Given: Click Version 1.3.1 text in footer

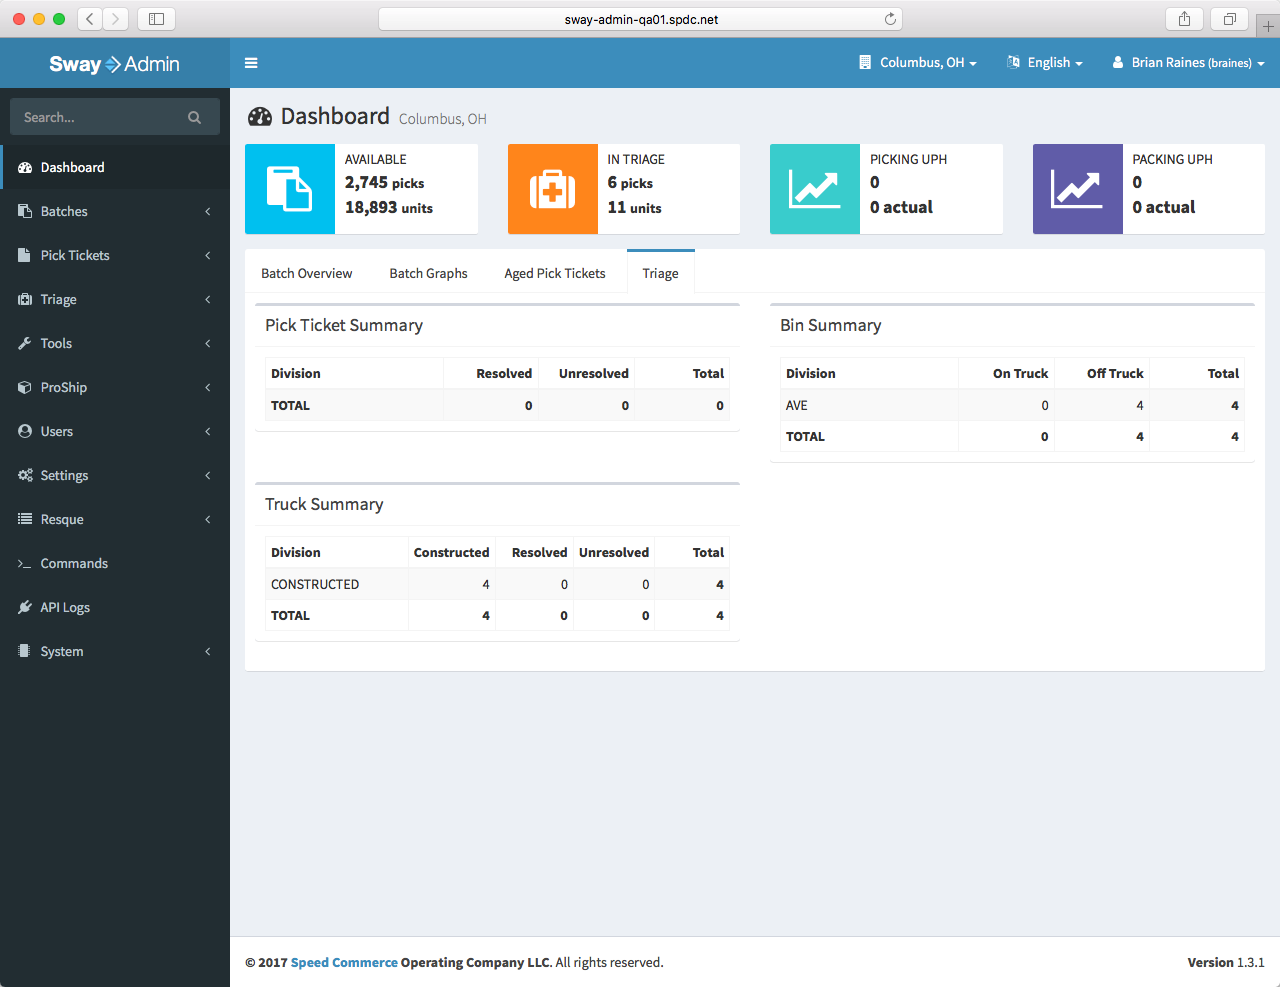Looking at the screenshot, I should pyautogui.click(x=1226, y=962).
